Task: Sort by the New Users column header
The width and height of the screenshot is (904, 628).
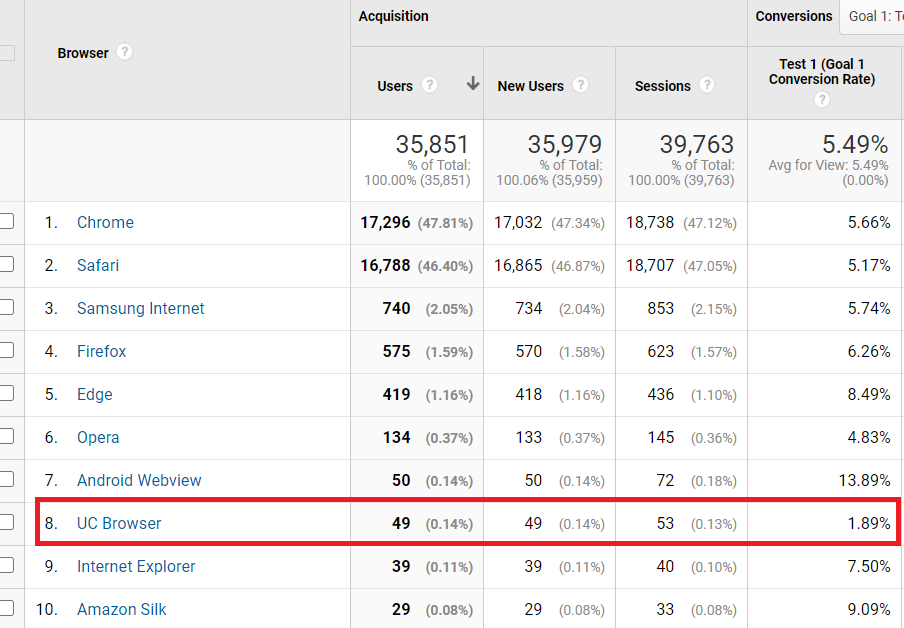Action: coord(530,86)
